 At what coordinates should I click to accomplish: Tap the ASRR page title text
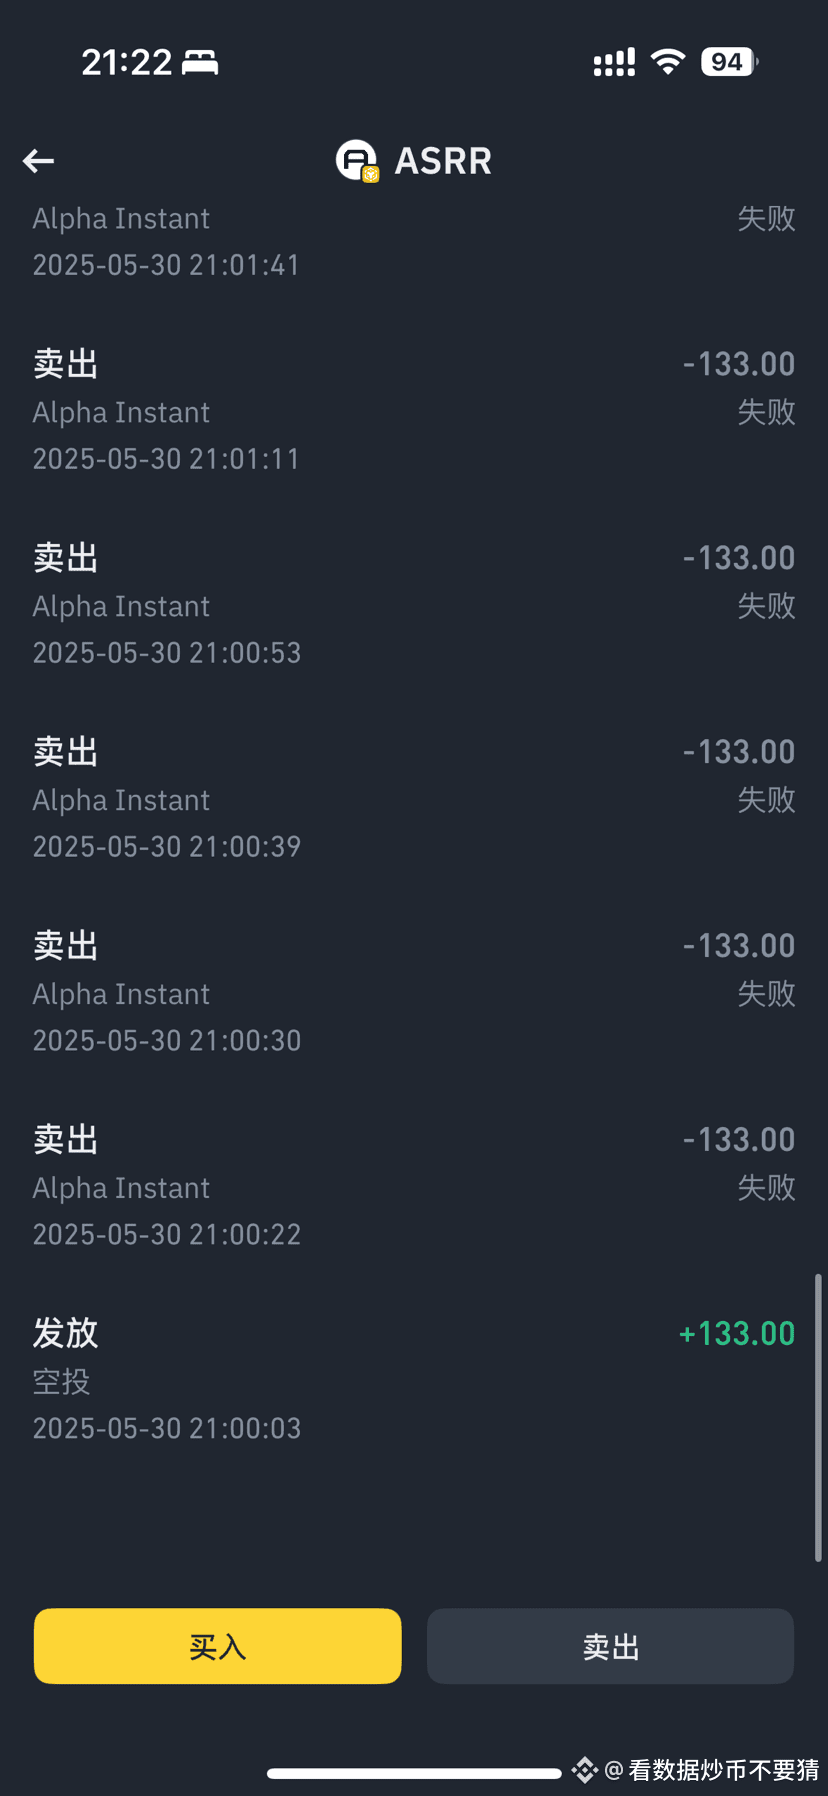tap(443, 160)
